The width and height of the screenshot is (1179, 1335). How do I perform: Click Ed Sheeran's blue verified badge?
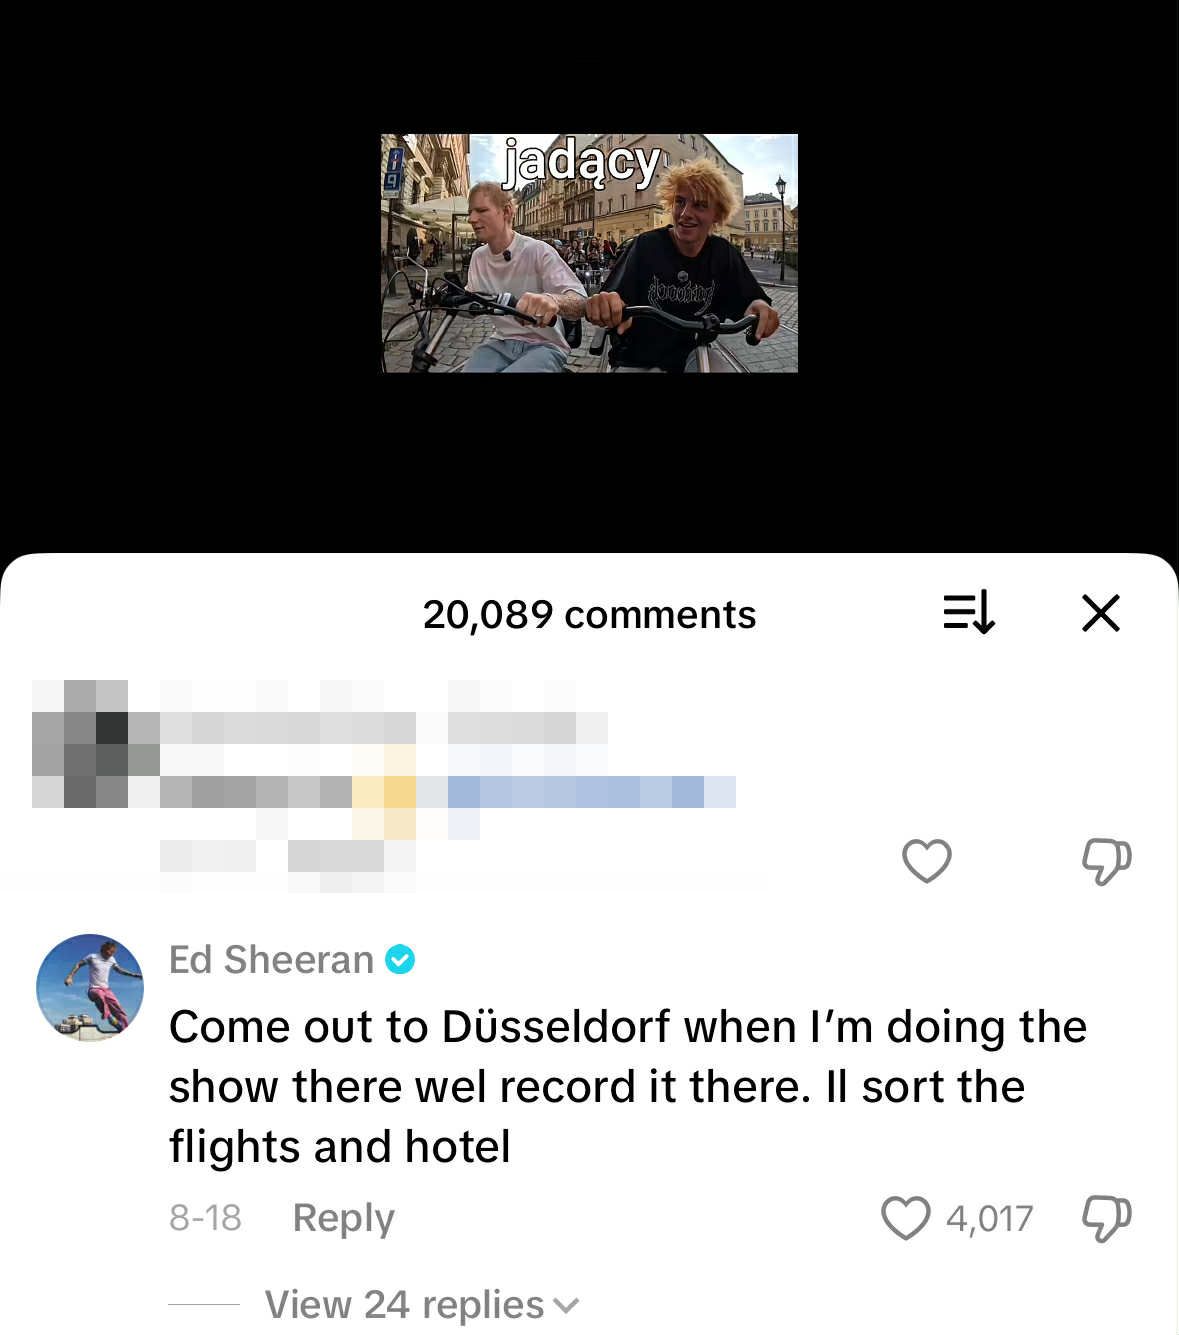tap(400, 959)
